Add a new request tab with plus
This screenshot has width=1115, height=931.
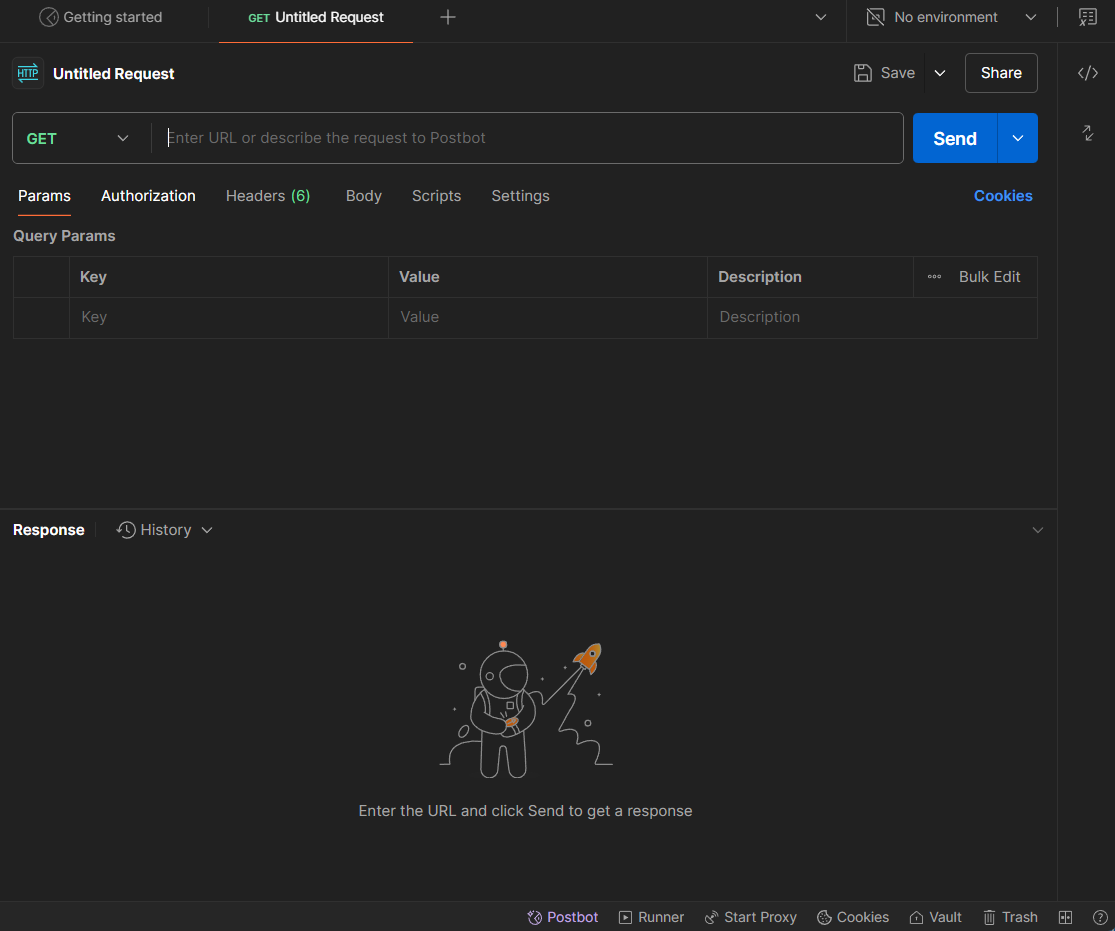coord(448,17)
